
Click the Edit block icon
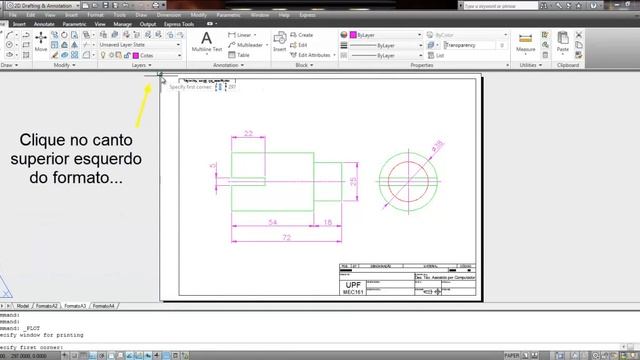point(293,45)
